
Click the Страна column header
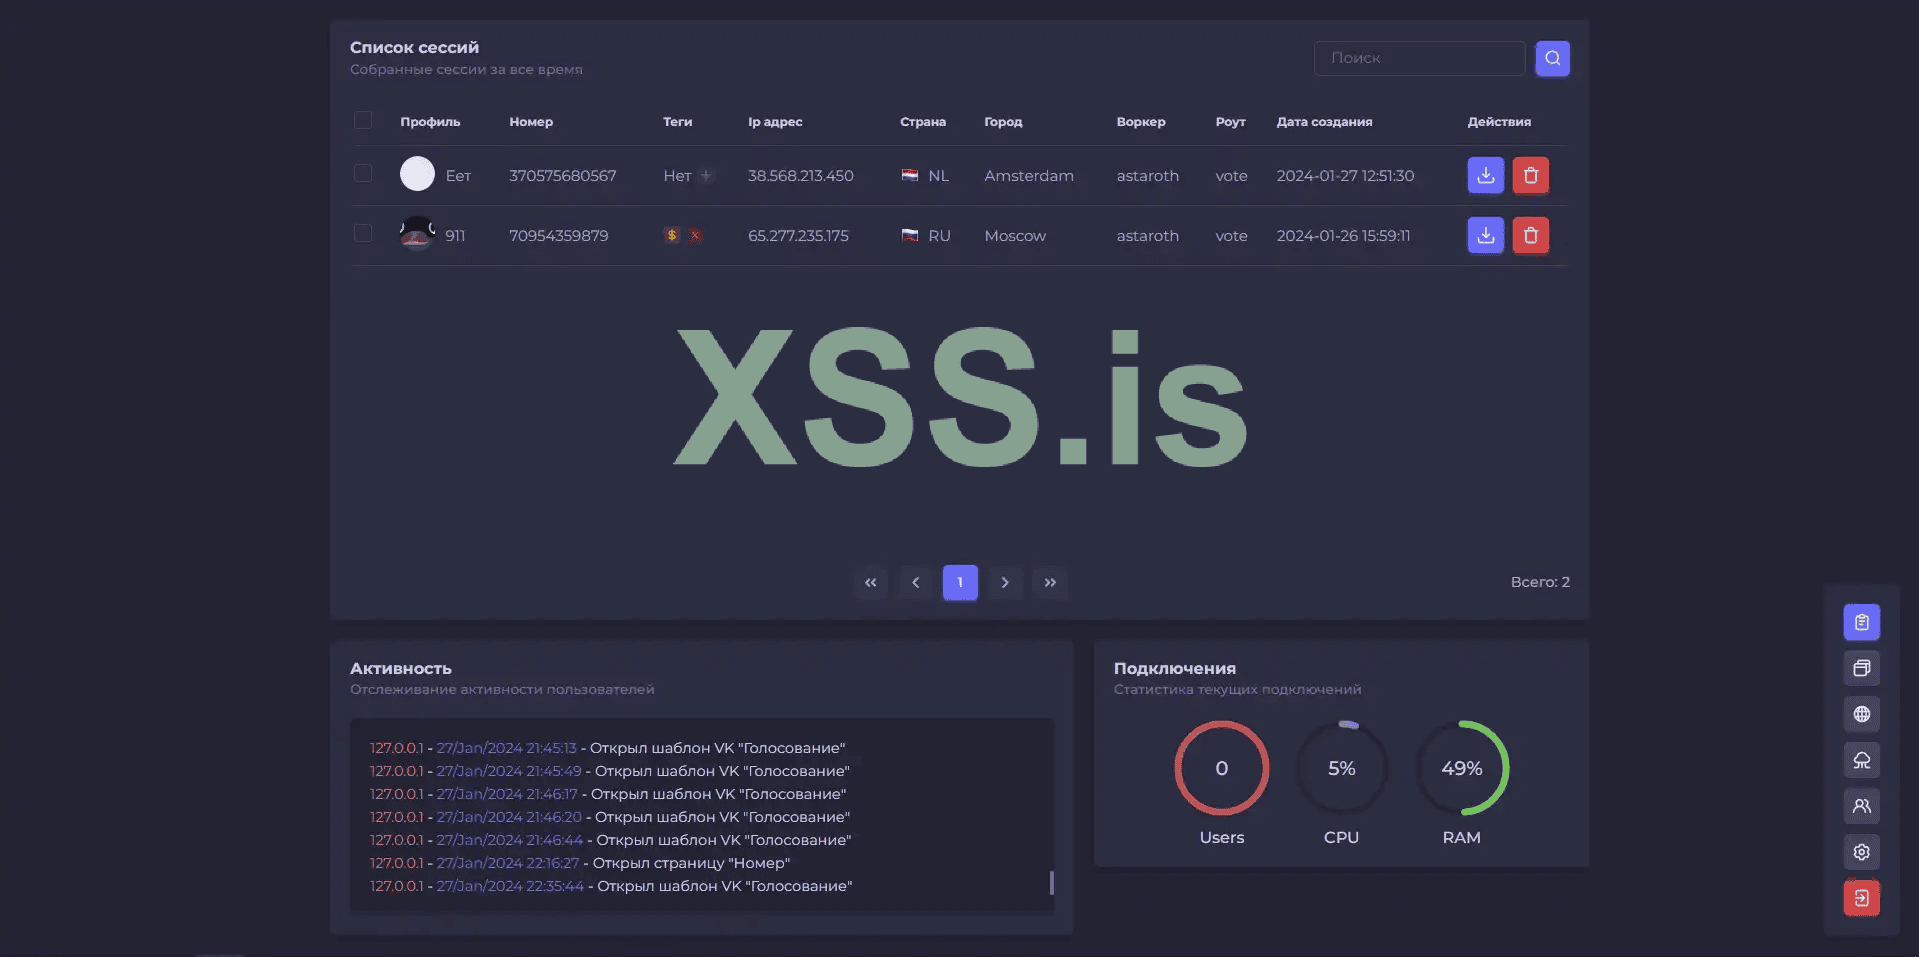[923, 122]
